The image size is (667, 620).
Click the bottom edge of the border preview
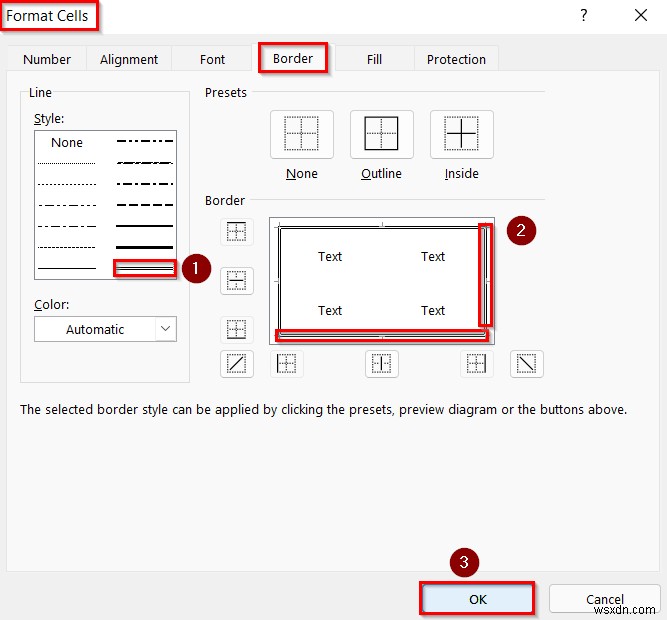coord(382,336)
